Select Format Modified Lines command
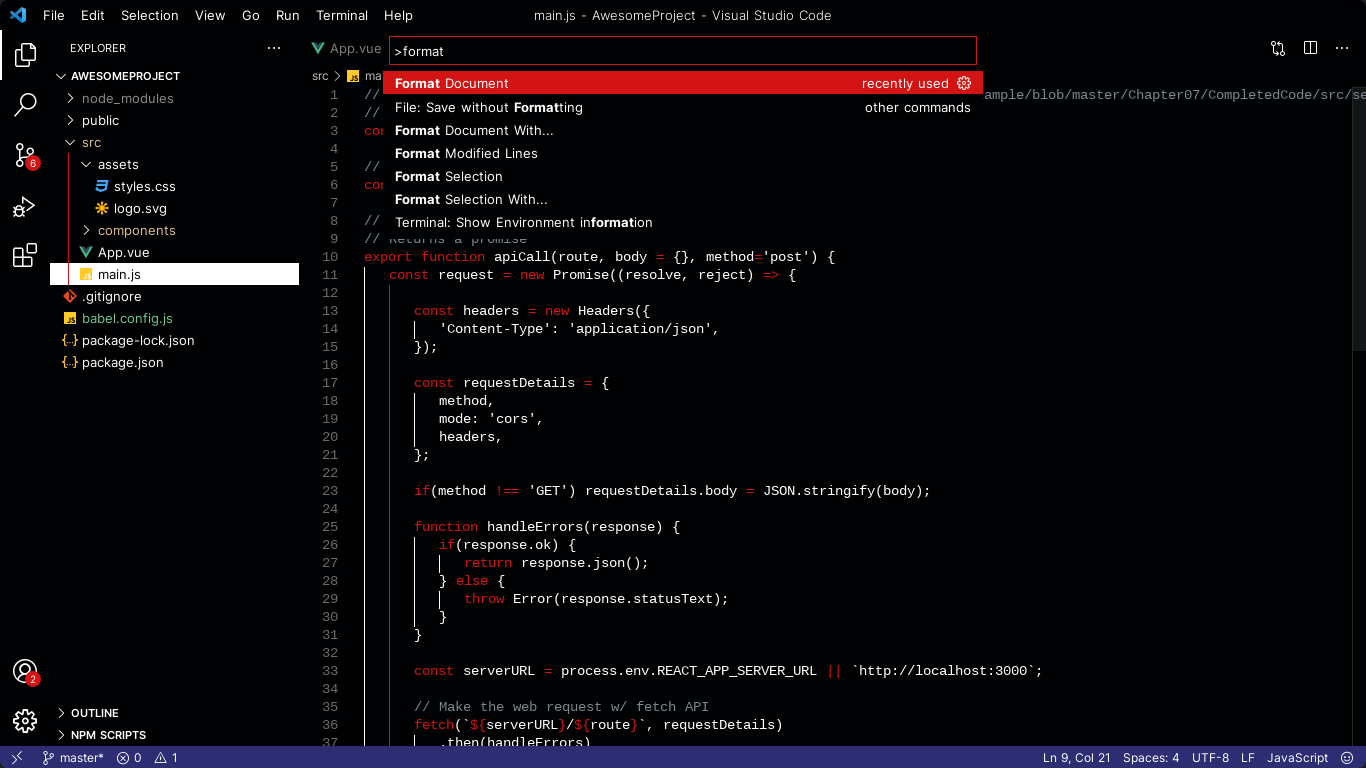Viewport: 1366px width, 768px height. point(683,153)
